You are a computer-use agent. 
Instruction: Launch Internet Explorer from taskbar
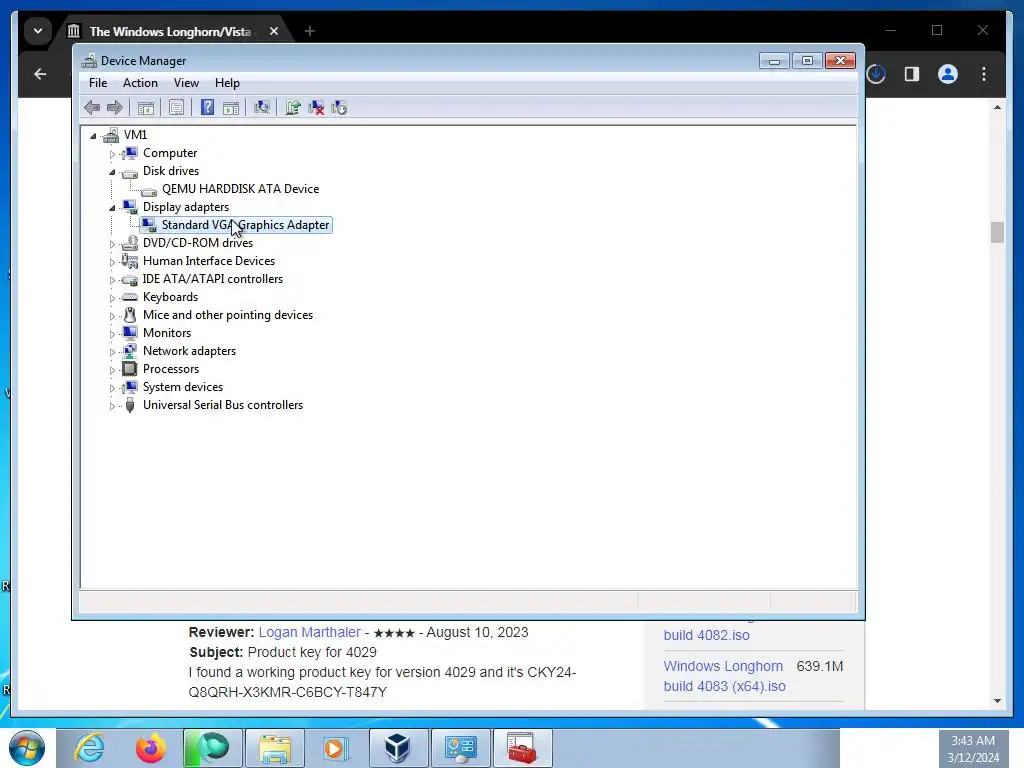(x=88, y=748)
